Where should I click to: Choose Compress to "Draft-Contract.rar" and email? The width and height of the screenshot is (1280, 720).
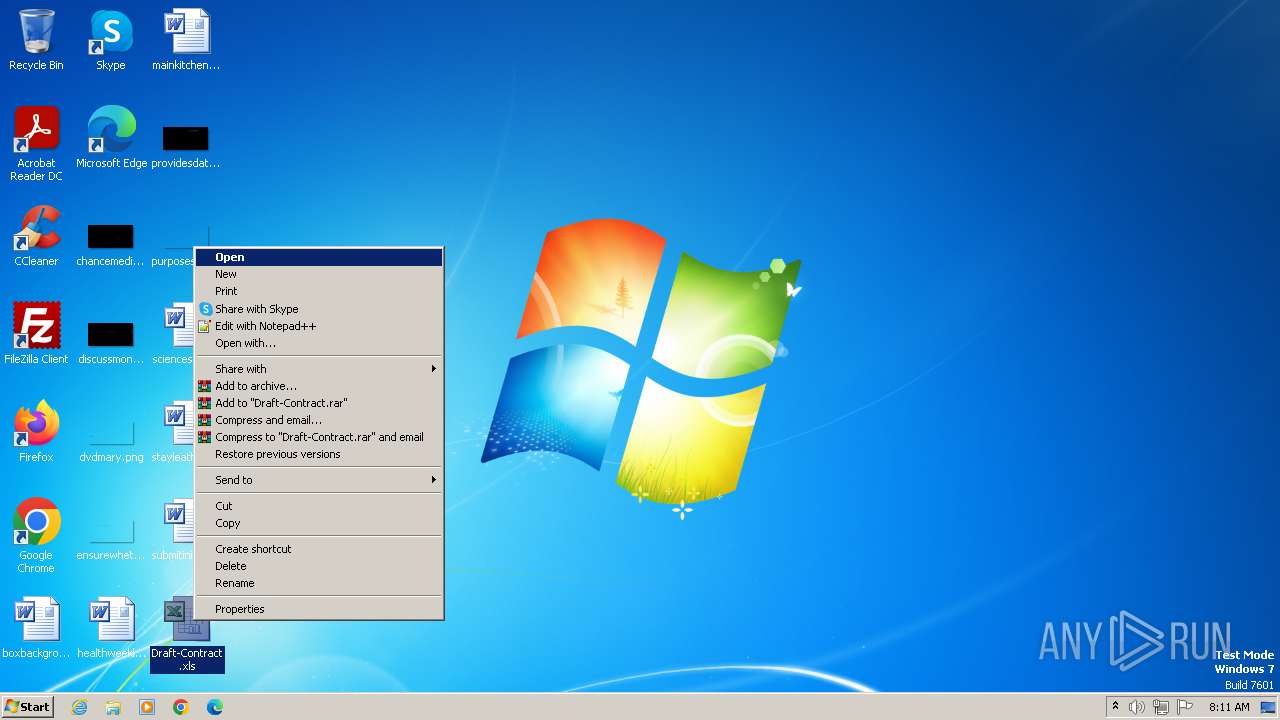point(319,437)
